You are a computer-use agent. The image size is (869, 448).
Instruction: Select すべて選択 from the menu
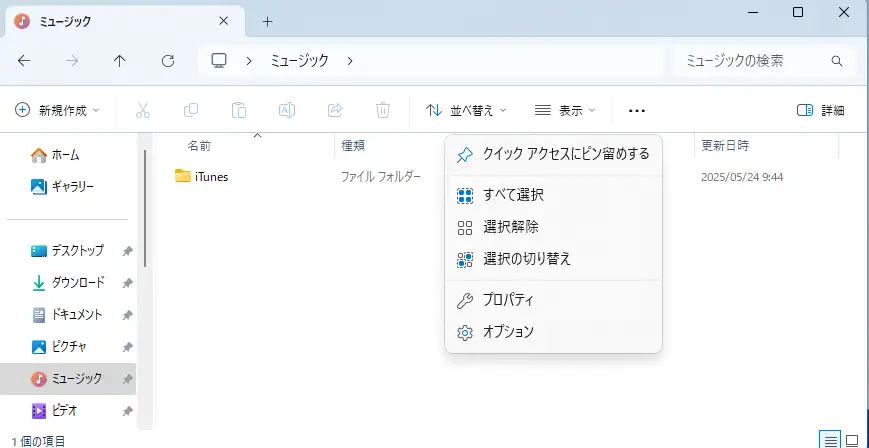[x=513, y=195]
